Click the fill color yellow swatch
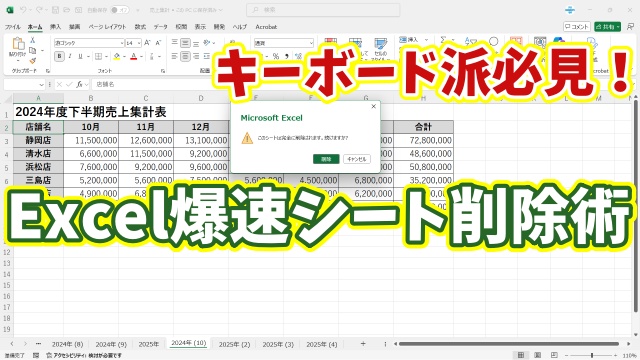The height and width of the screenshot is (360, 640). click(117, 56)
